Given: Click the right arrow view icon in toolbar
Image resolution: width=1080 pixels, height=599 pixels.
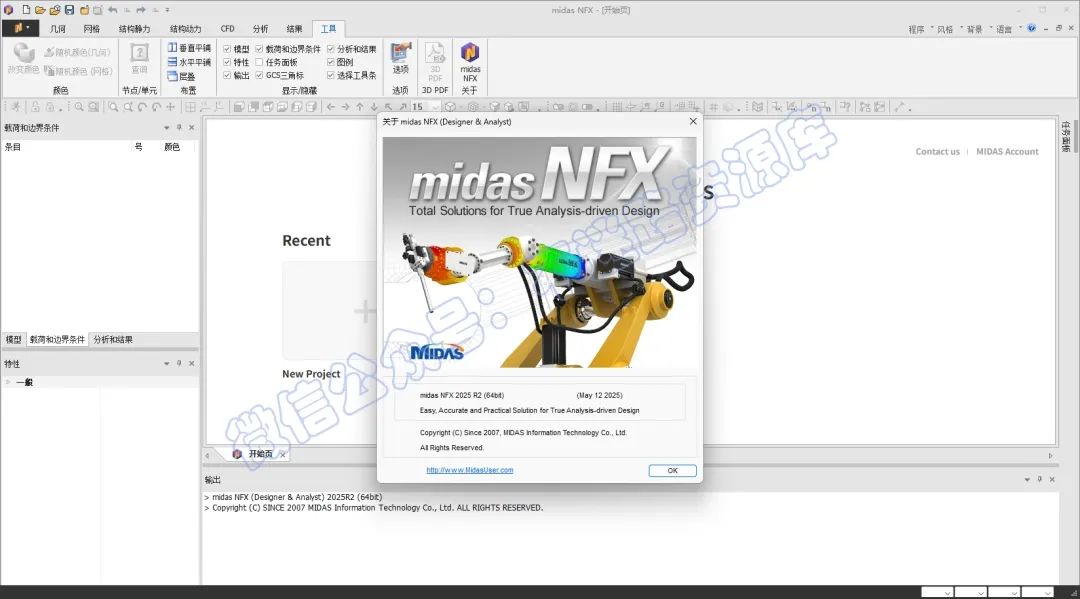Looking at the screenshot, I should (345, 107).
